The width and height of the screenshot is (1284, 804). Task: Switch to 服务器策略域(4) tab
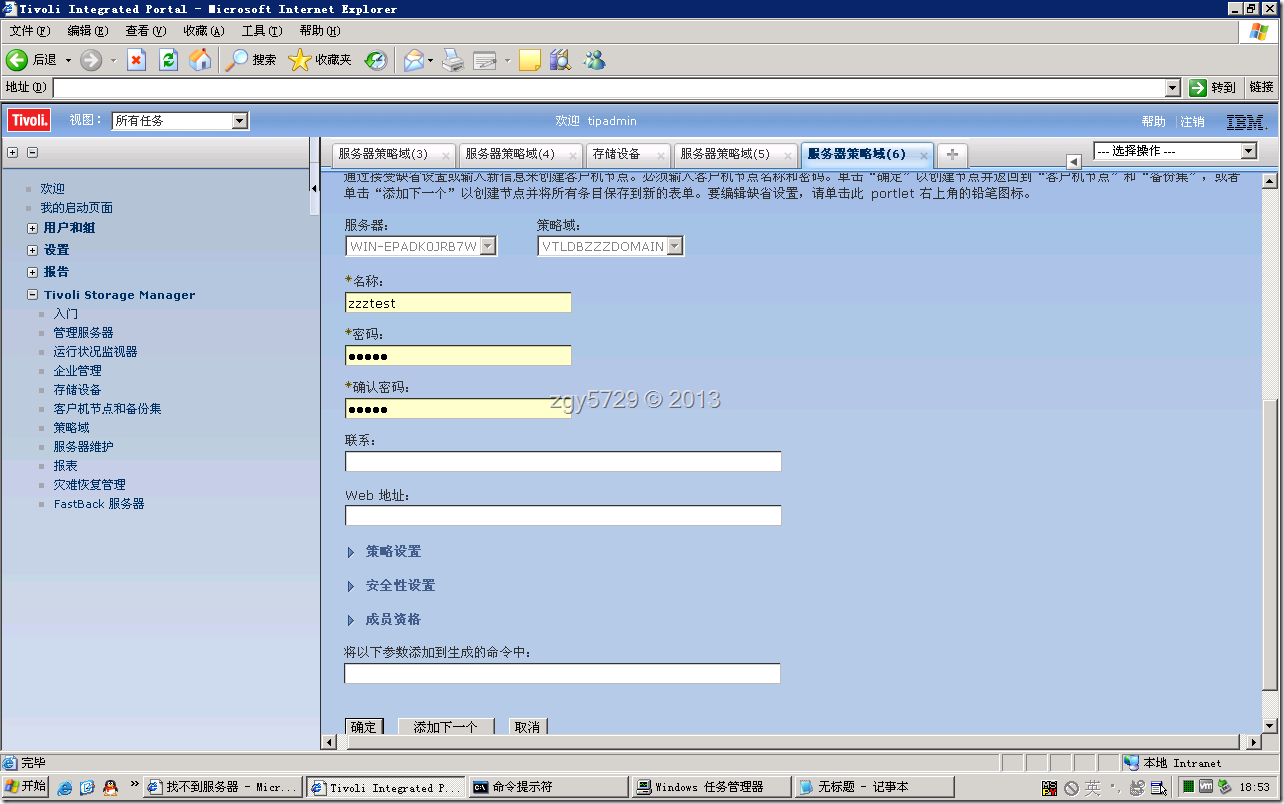tap(510, 154)
